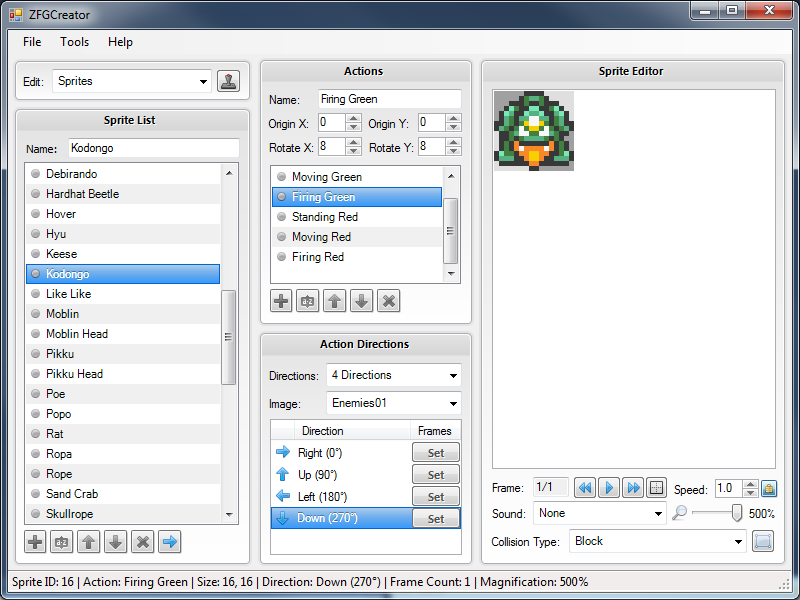Screen dimensions: 800x600
Task: Select the Moving Green action
Action: click(x=357, y=177)
